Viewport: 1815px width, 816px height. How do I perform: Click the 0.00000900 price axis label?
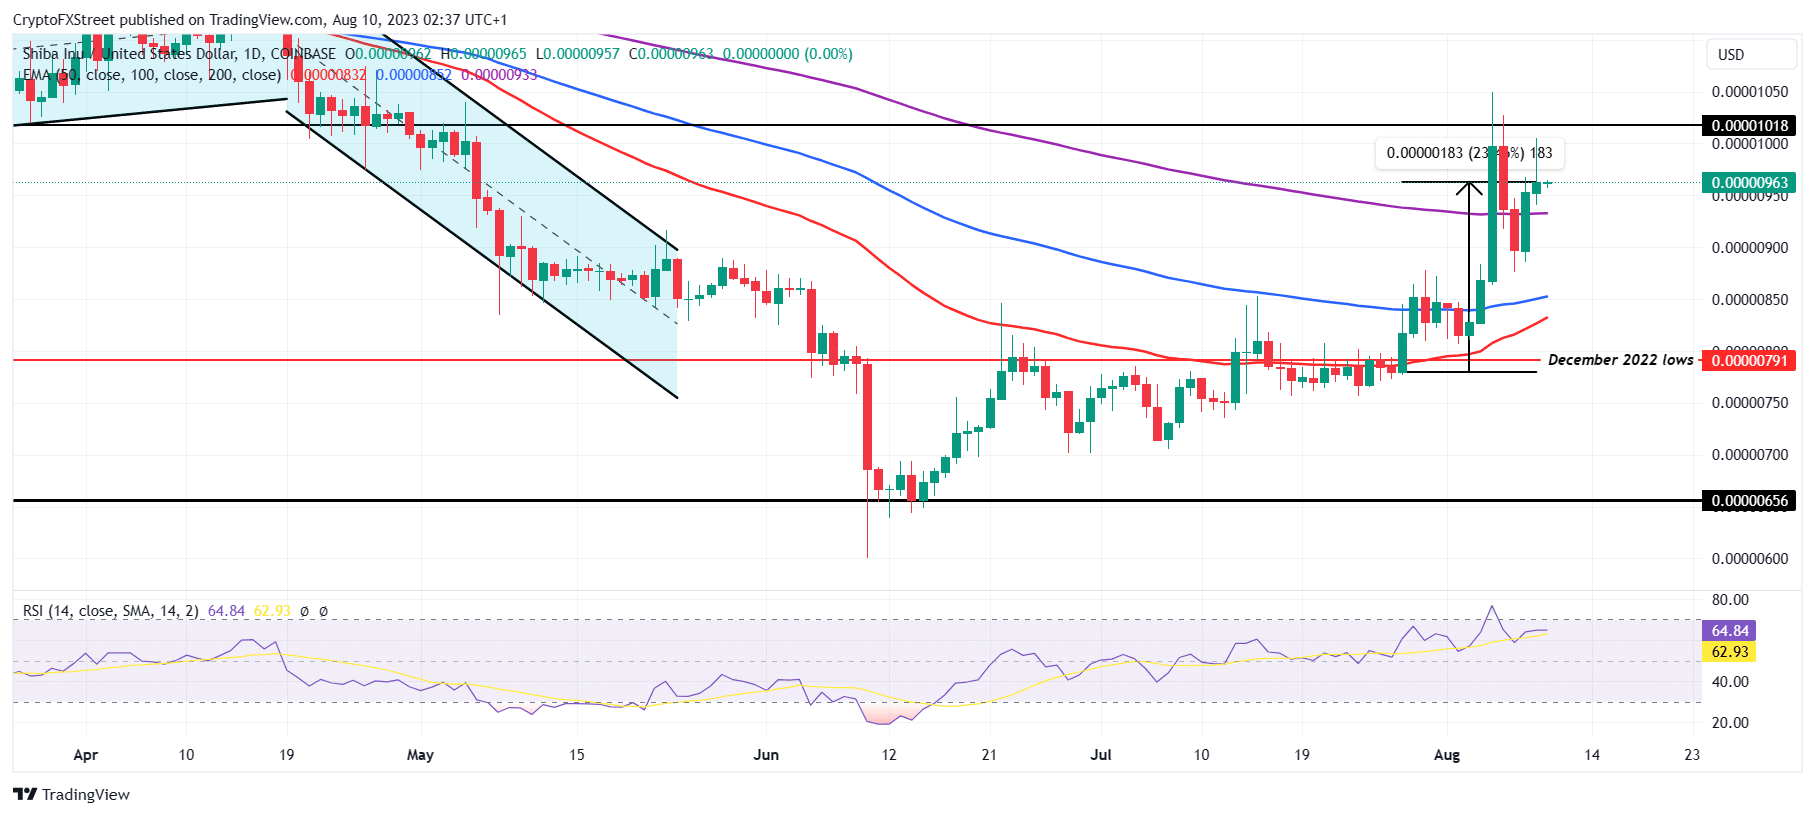[1749, 248]
